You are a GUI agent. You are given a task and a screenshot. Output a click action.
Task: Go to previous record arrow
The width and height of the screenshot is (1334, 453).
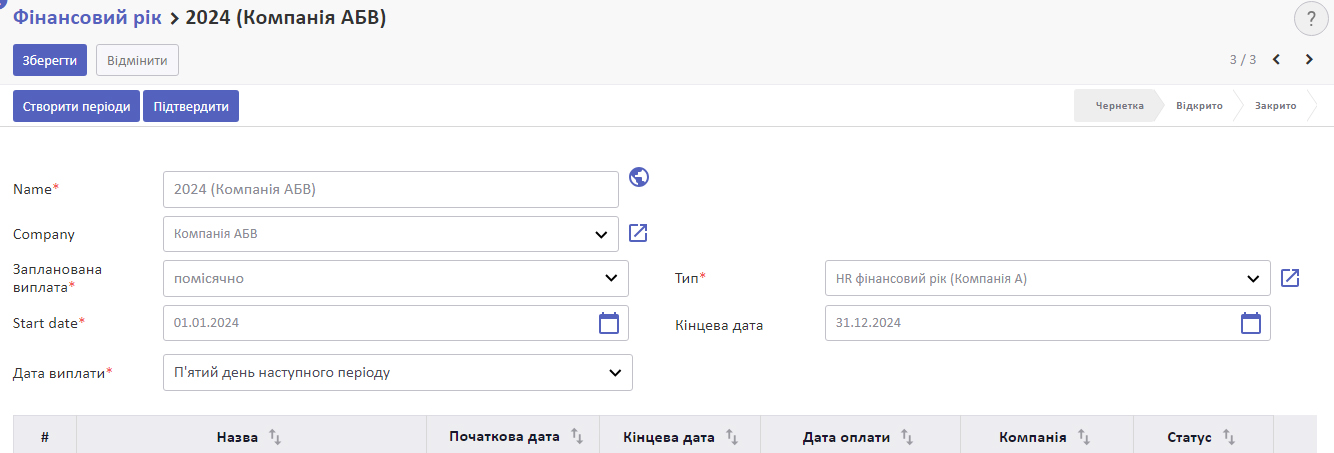click(x=1276, y=60)
